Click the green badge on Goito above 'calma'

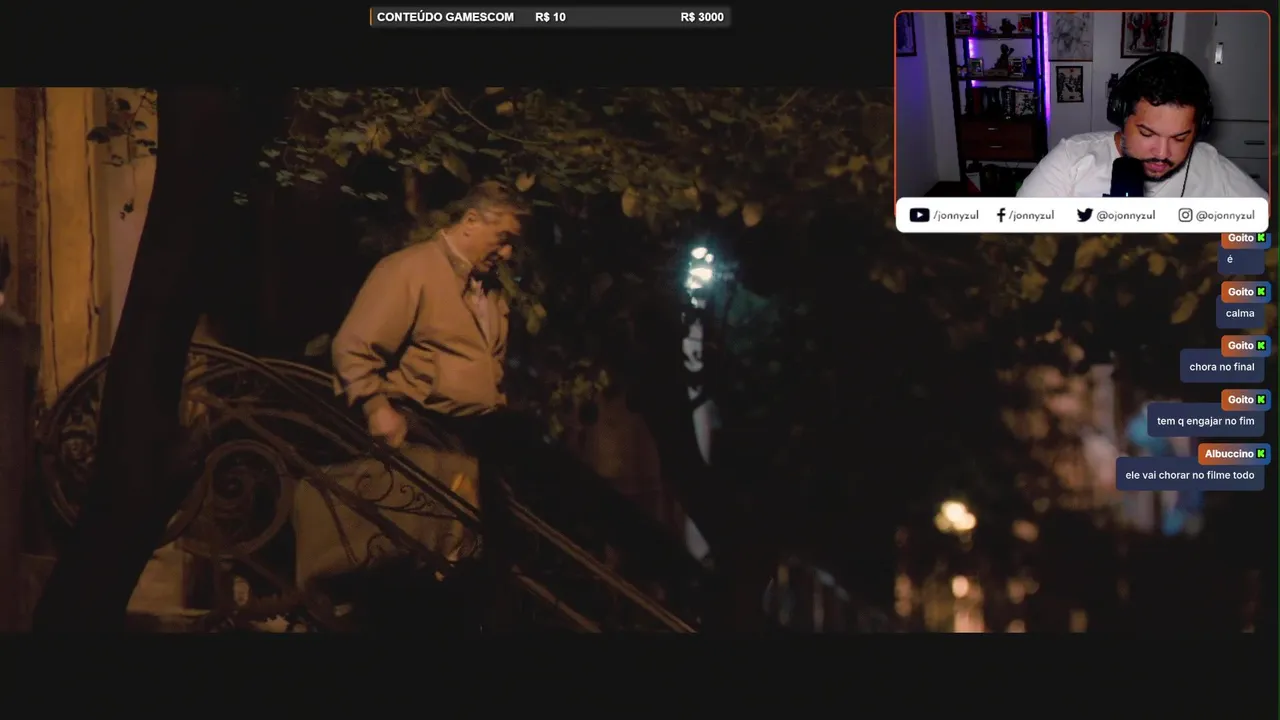click(x=1261, y=292)
